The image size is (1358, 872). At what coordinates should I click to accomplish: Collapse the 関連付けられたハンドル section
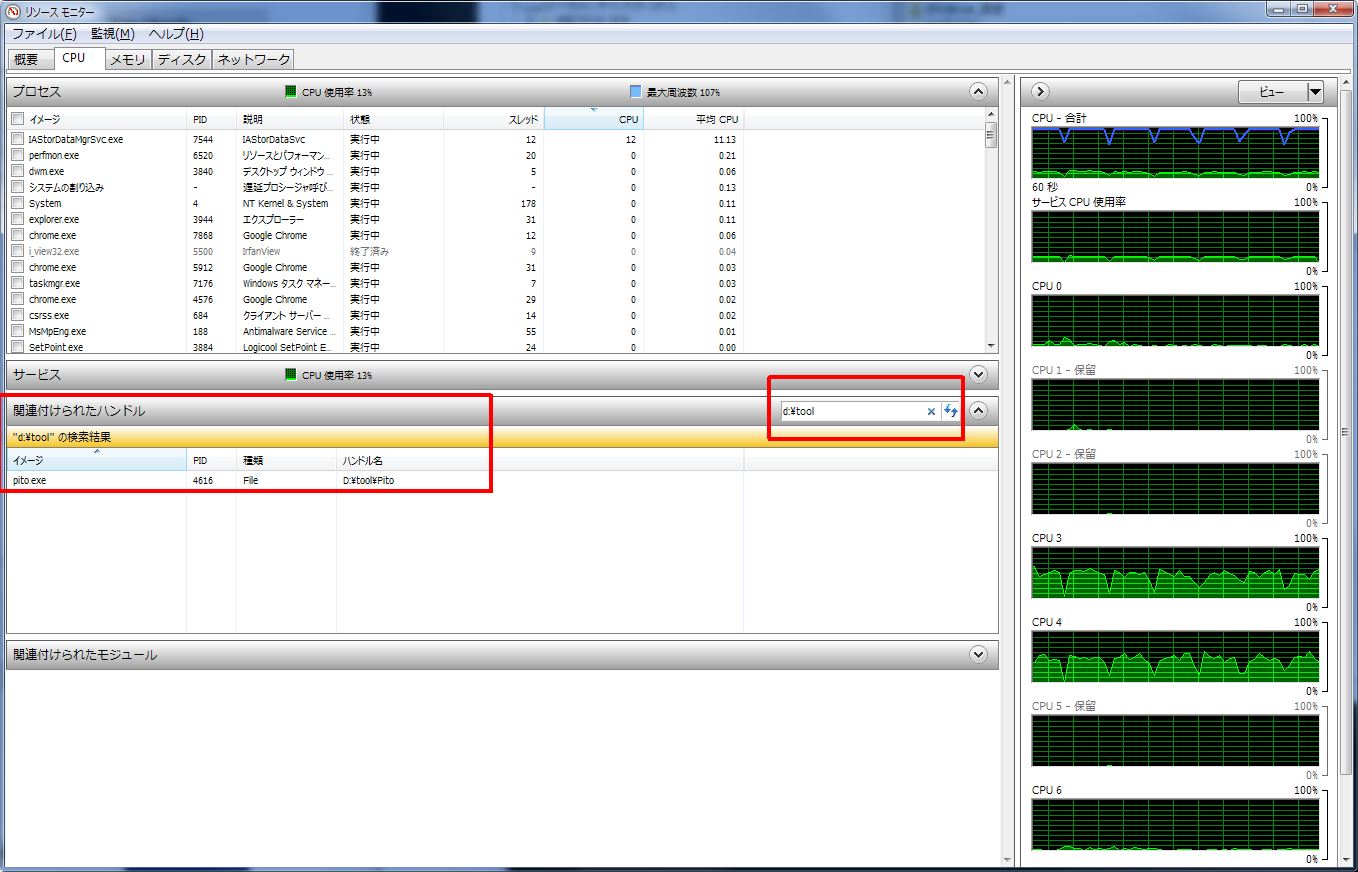coord(979,410)
